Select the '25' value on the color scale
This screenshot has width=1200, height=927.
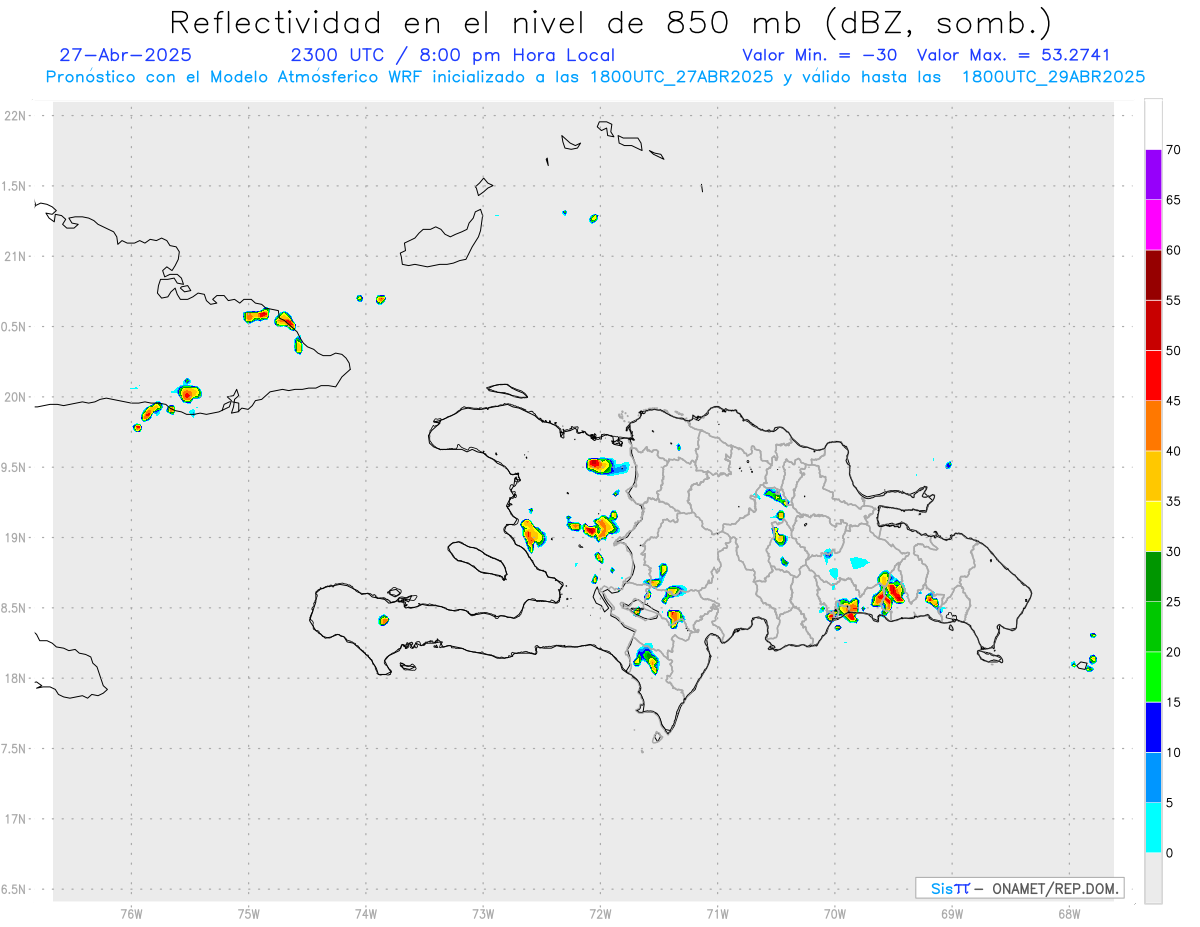1174,602
